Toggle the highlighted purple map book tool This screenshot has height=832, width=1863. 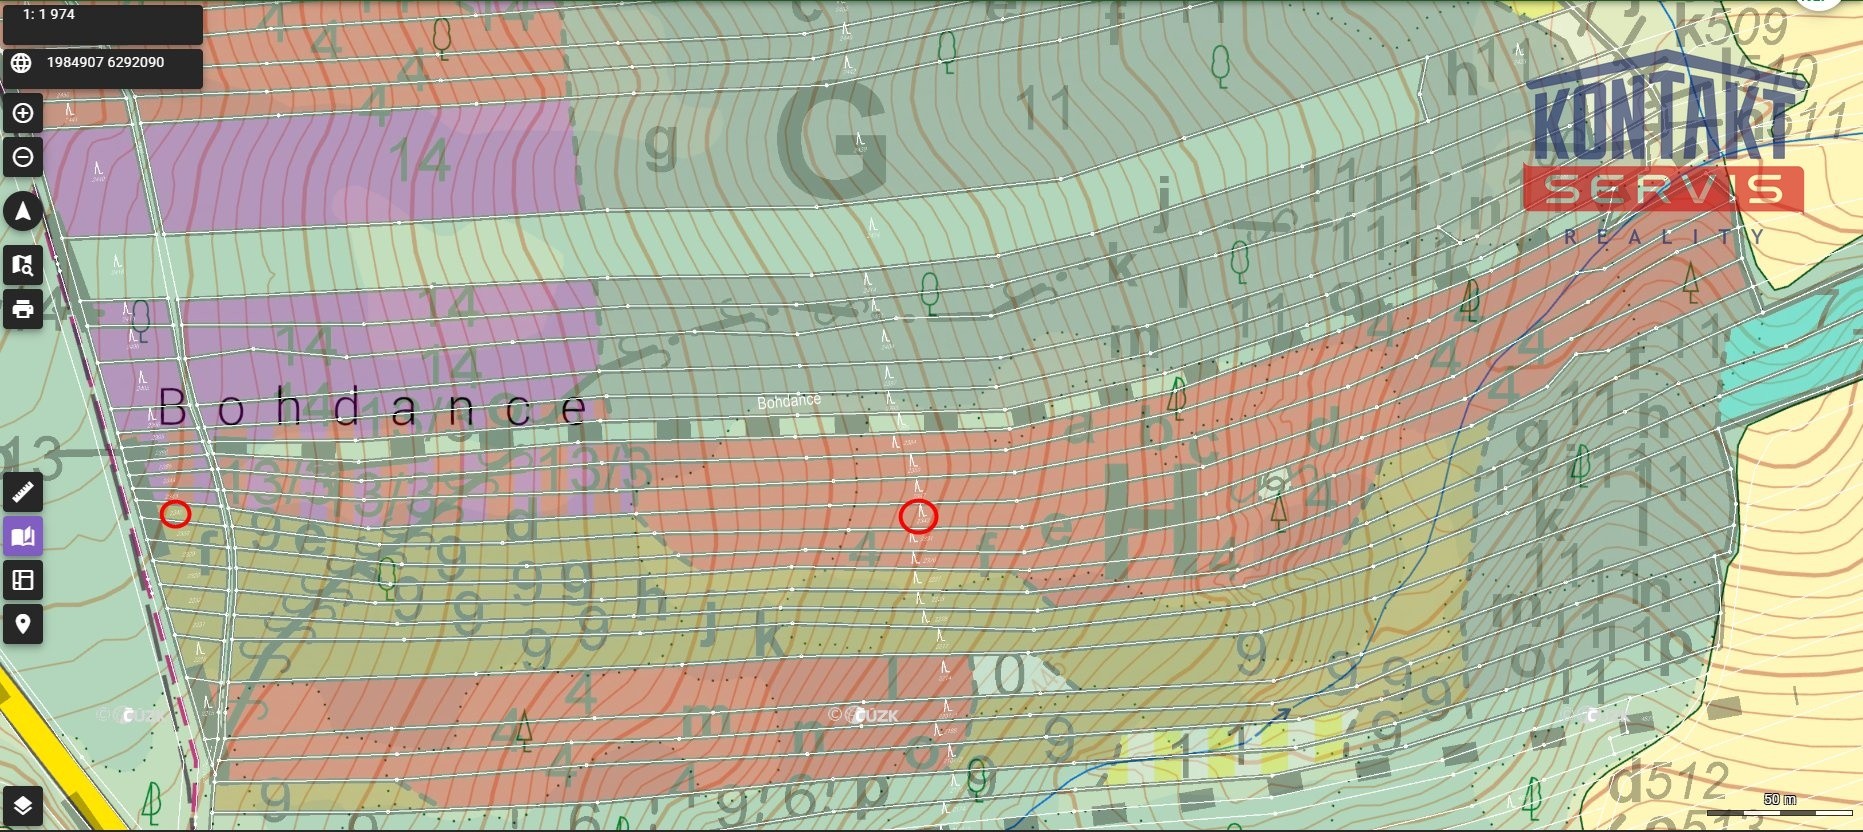point(23,536)
